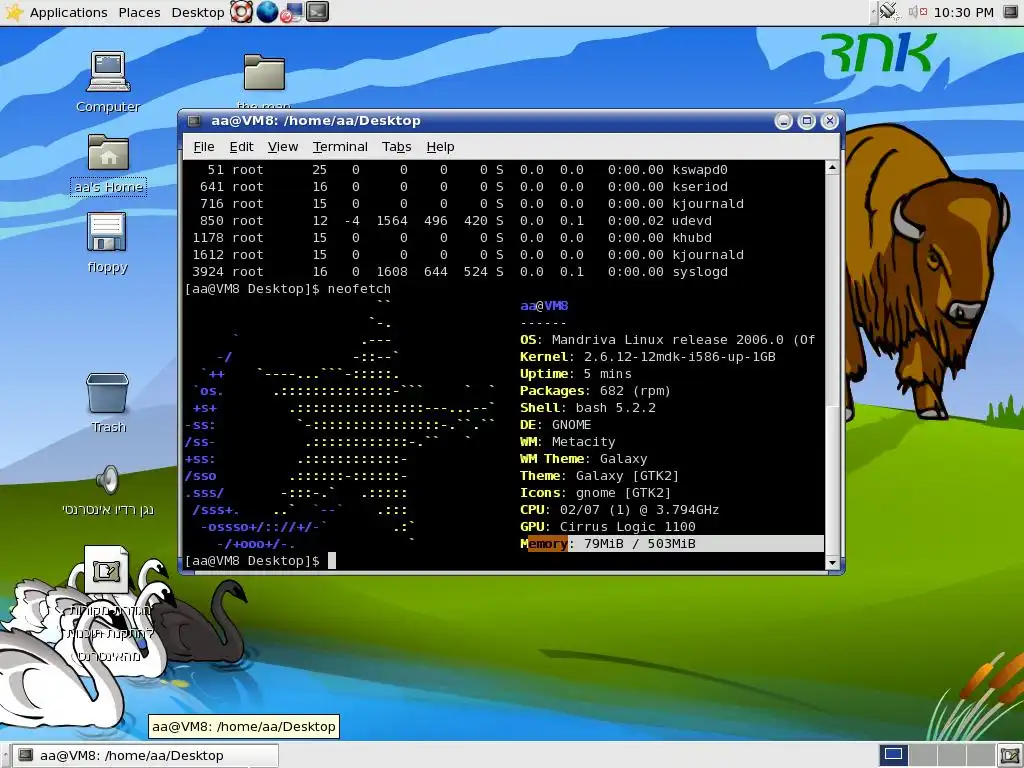The height and width of the screenshot is (768, 1024).
Task: Click the muted volume speaker icon
Action: (x=918, y=12)
